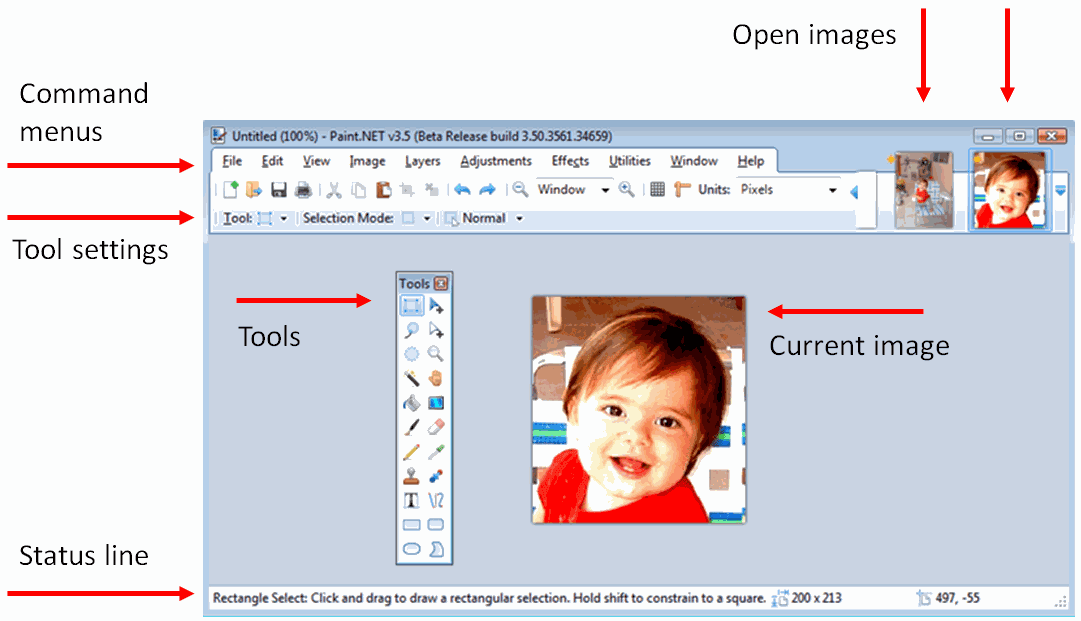This screenshot has width=1081, height=621.
Task: Select the Text tool
Action: tap(410, 500)
